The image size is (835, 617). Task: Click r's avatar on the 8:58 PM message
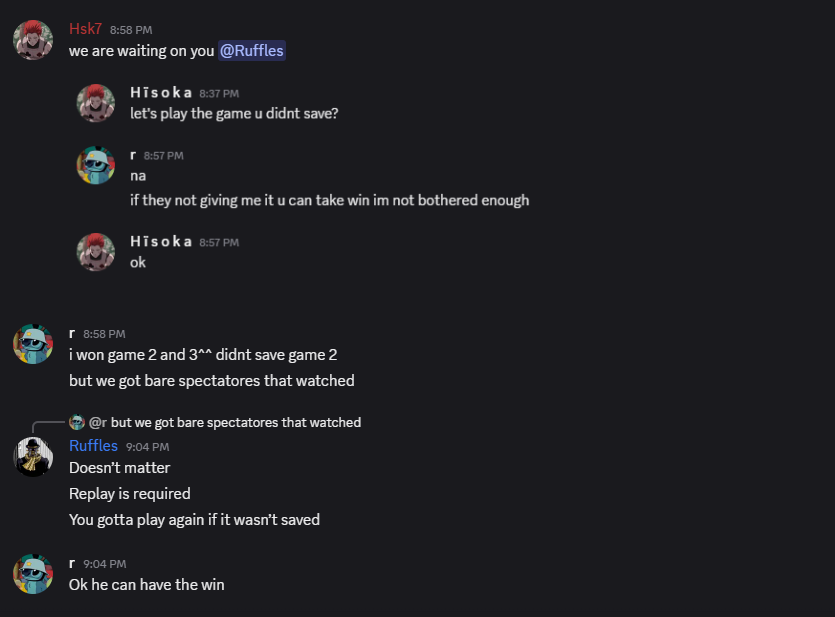pos(33,343)
